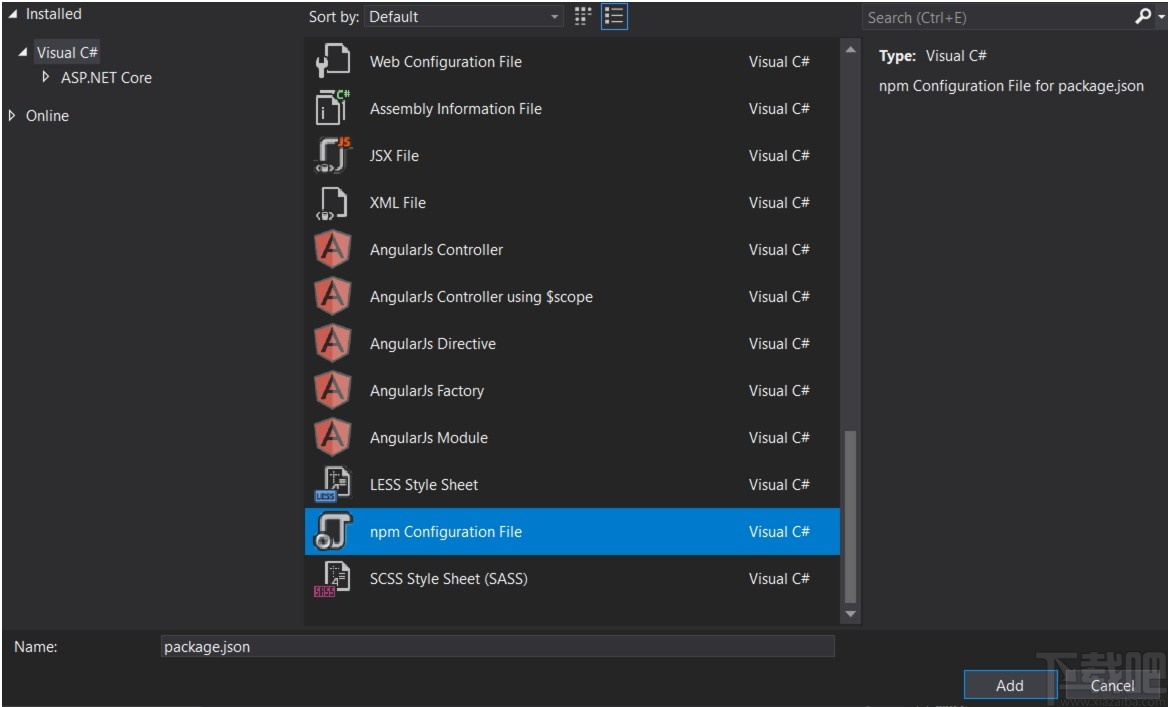Select the AngularJs Directive template icon
Screen dimensions: 1170x707
tap(331, 343)
